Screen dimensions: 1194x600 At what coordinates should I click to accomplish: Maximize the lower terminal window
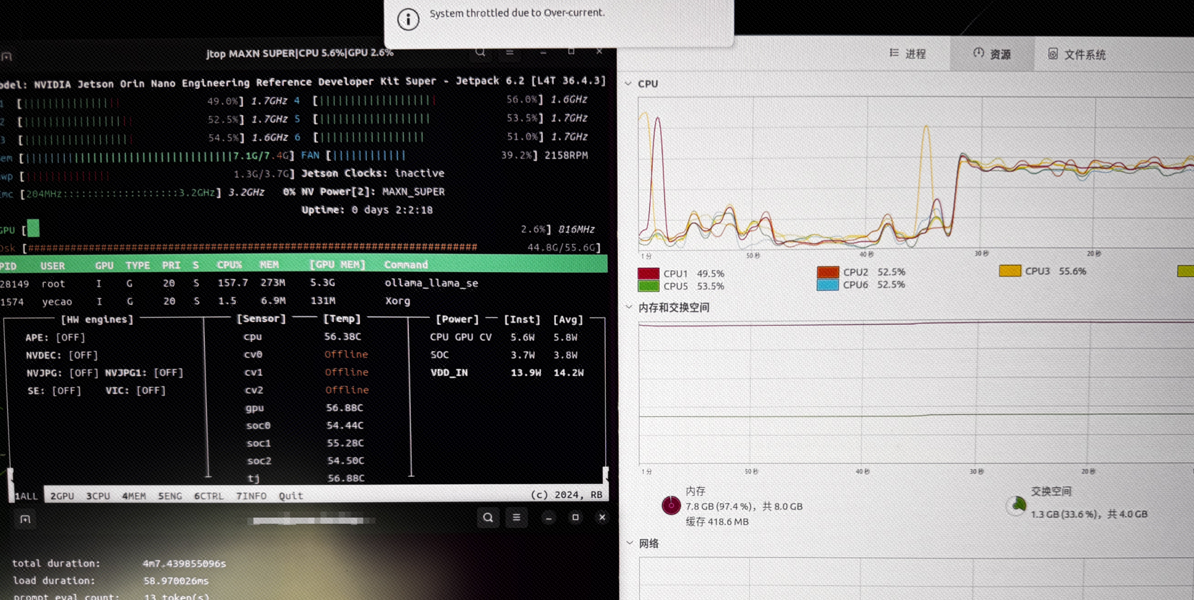[576, 518]
